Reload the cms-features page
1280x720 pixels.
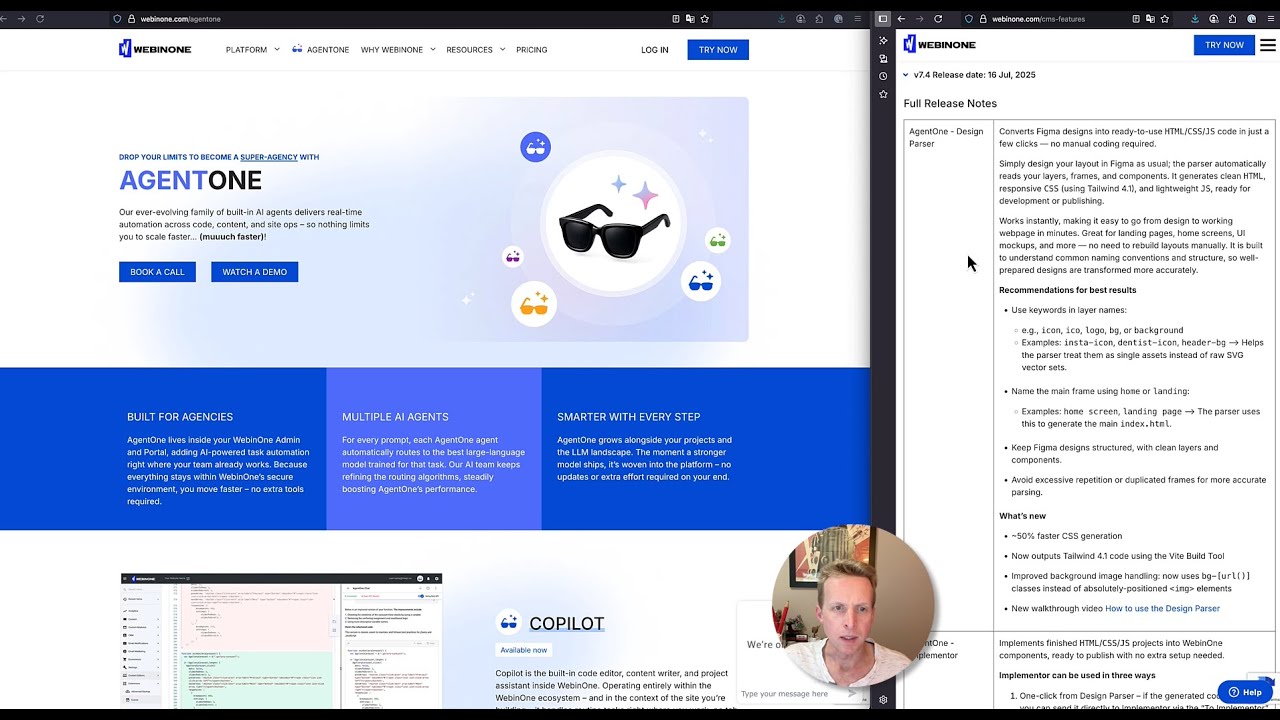tap(938, 19)
